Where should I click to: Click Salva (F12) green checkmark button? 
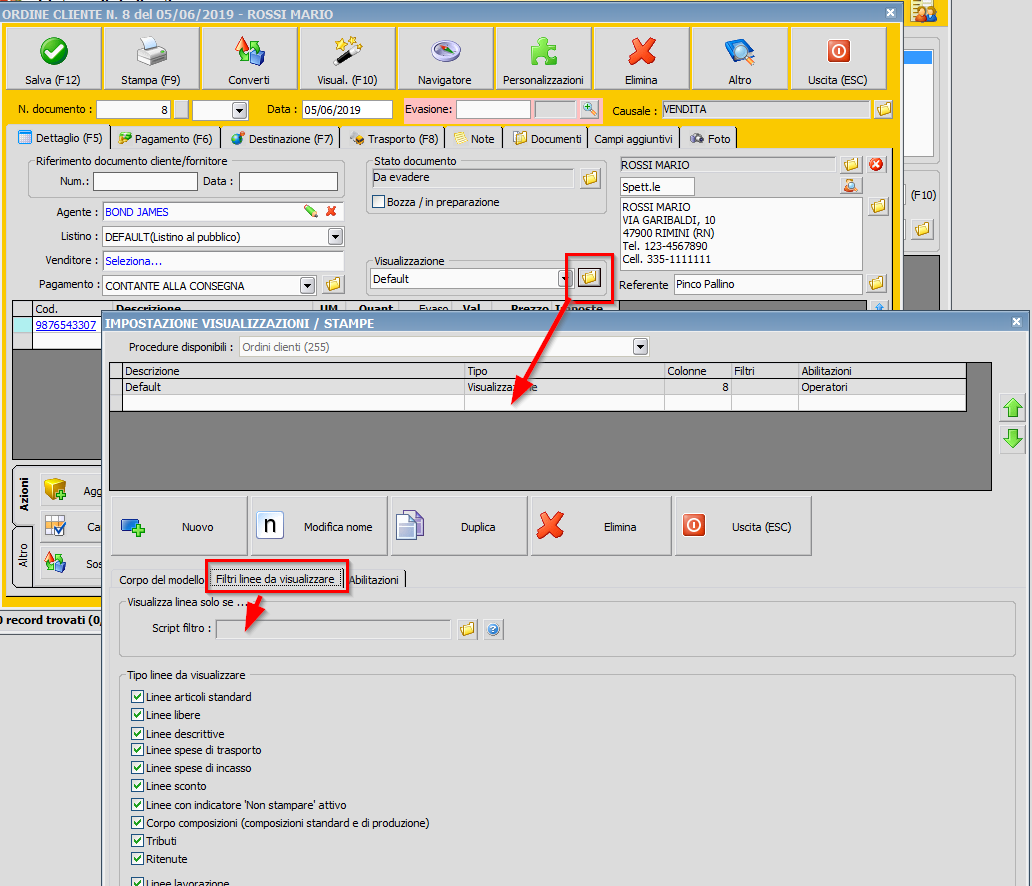[53, 59]
